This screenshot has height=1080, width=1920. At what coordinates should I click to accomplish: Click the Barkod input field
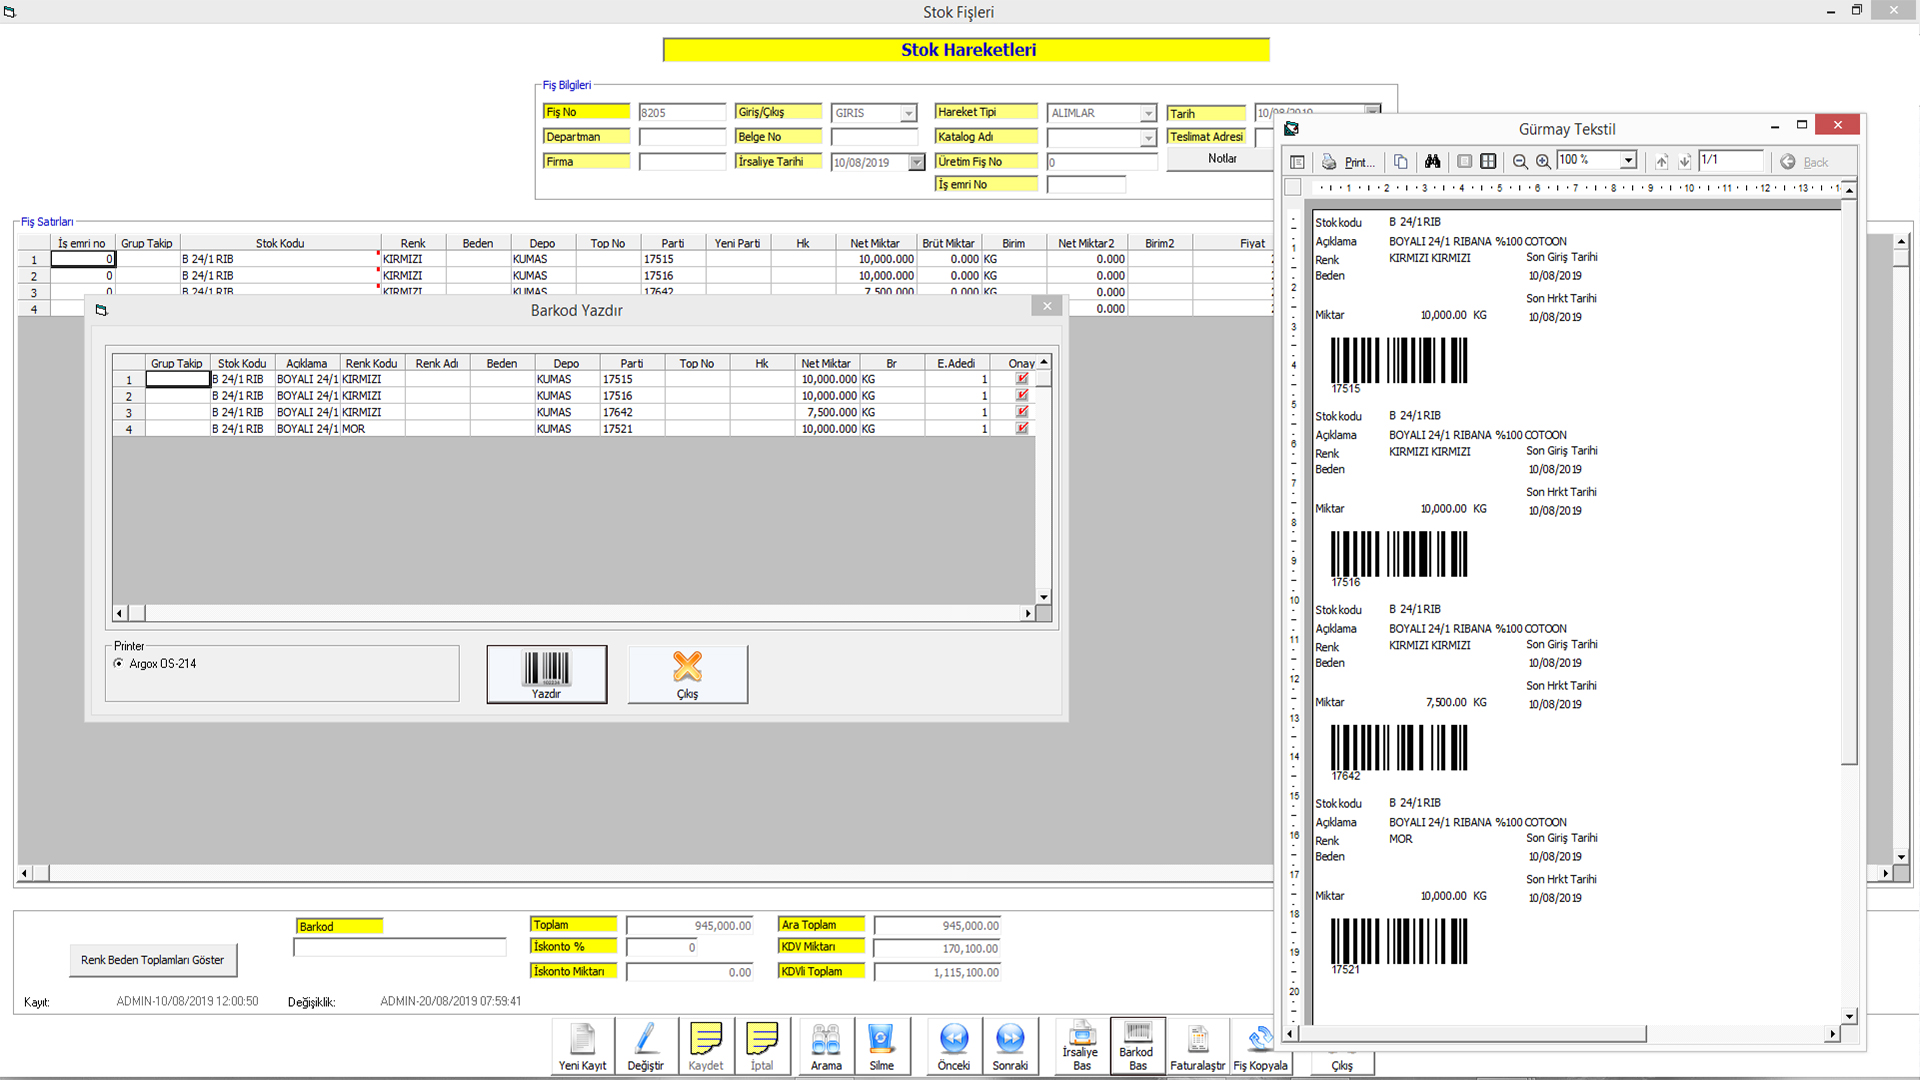point(400,947)
